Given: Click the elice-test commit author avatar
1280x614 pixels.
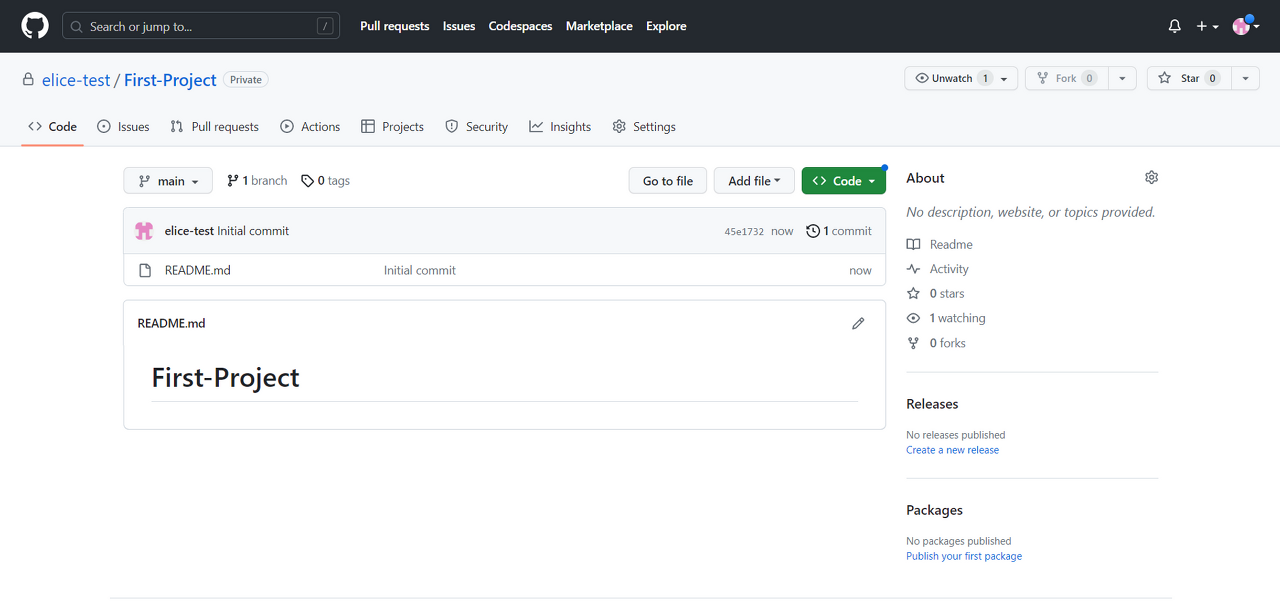Looking at the screenshot, I should tap(144, 231).
